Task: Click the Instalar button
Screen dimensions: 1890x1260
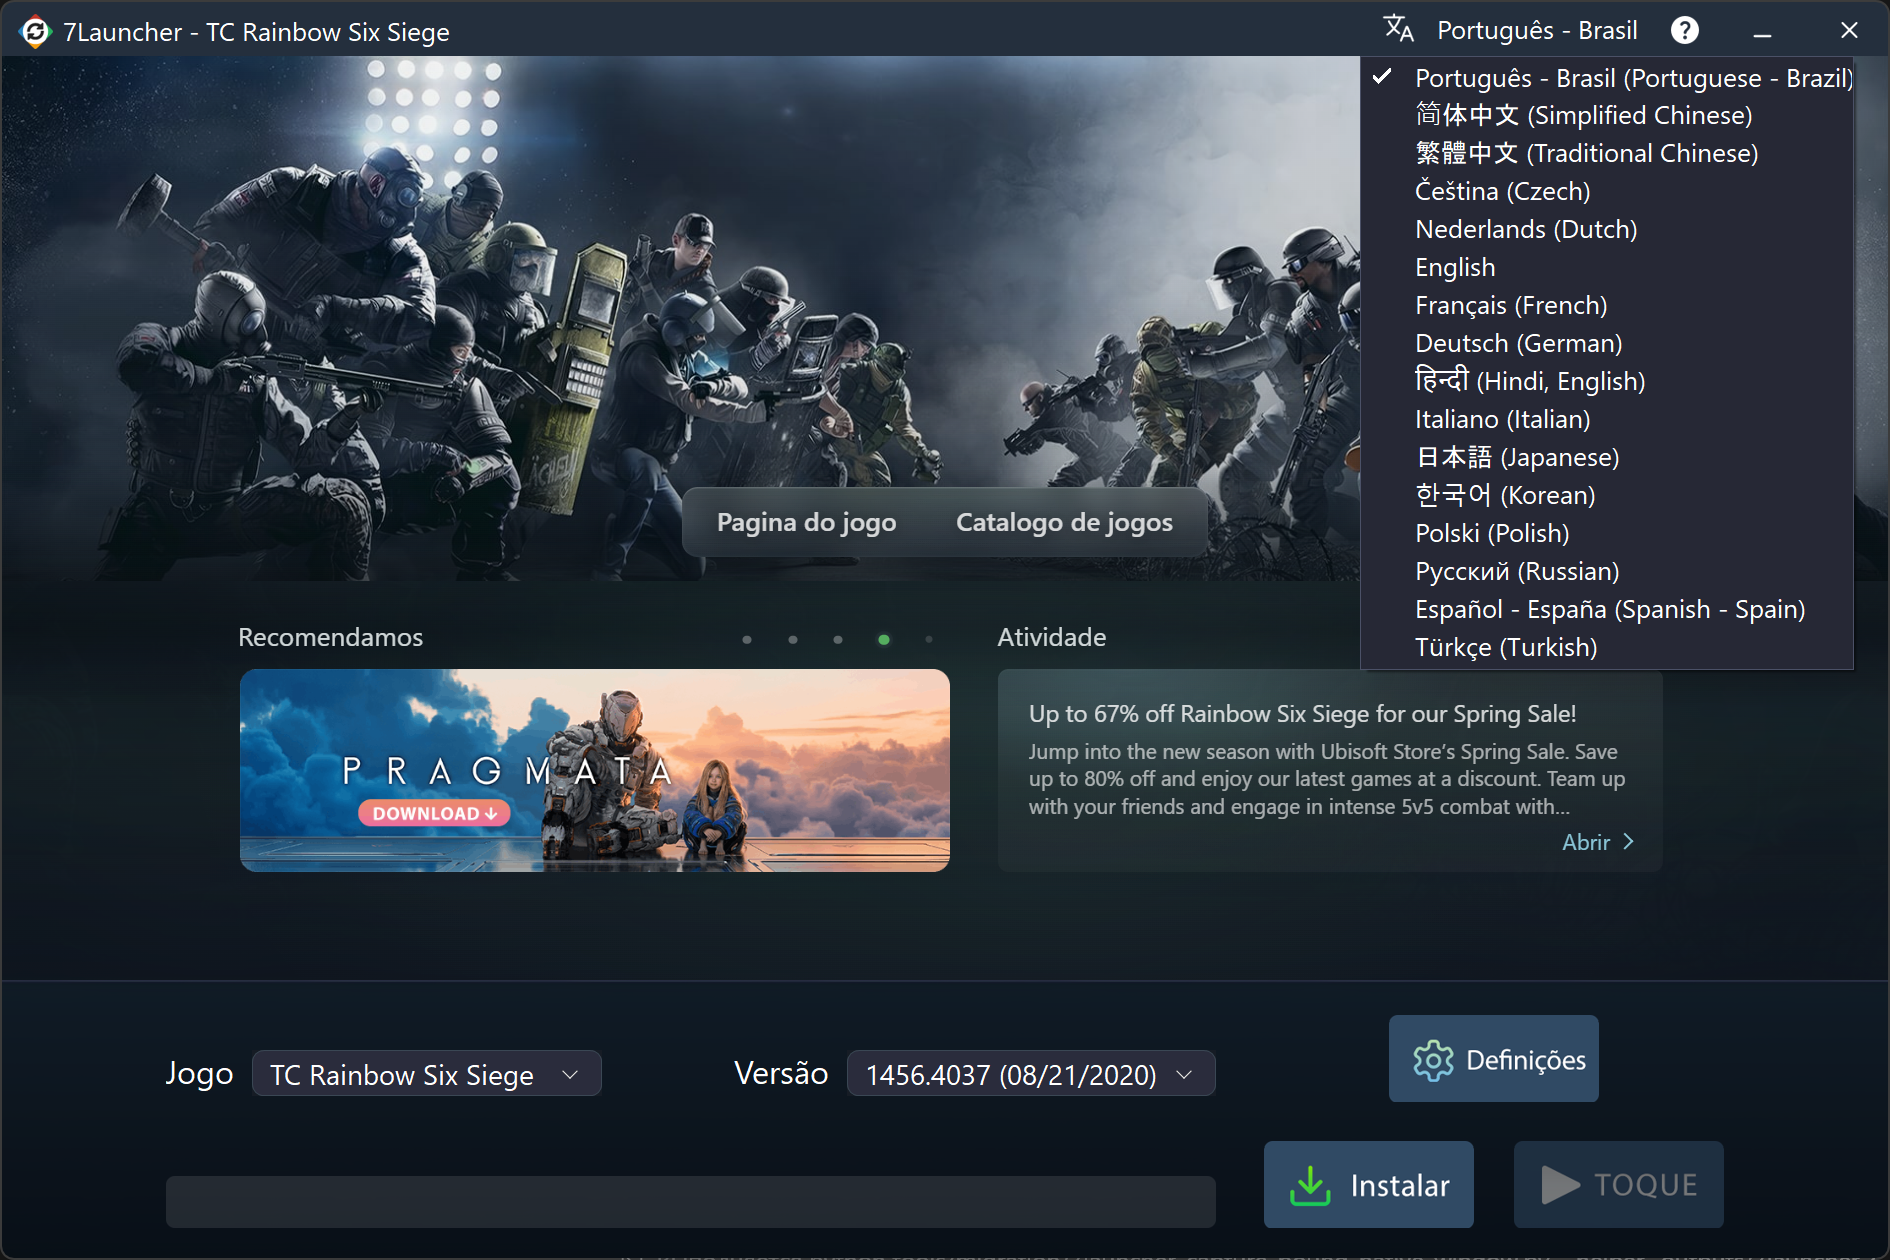Action: pyautogui.click(x=1369, y=1185)
